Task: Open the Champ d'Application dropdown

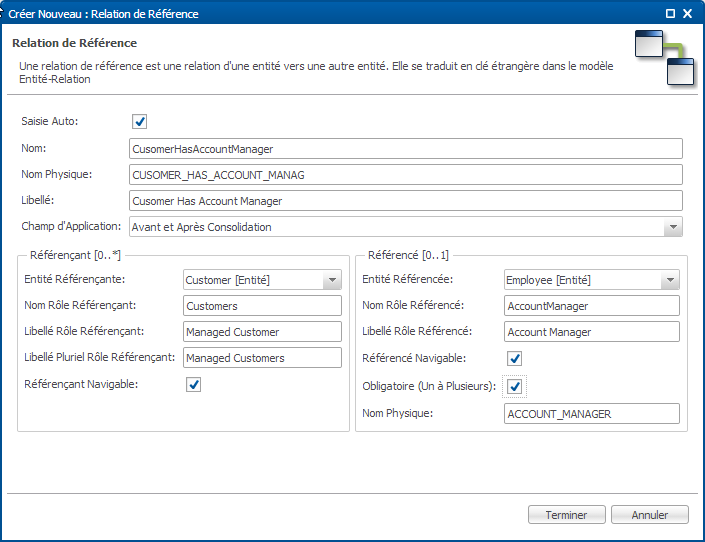Action: tap(673, 227)
